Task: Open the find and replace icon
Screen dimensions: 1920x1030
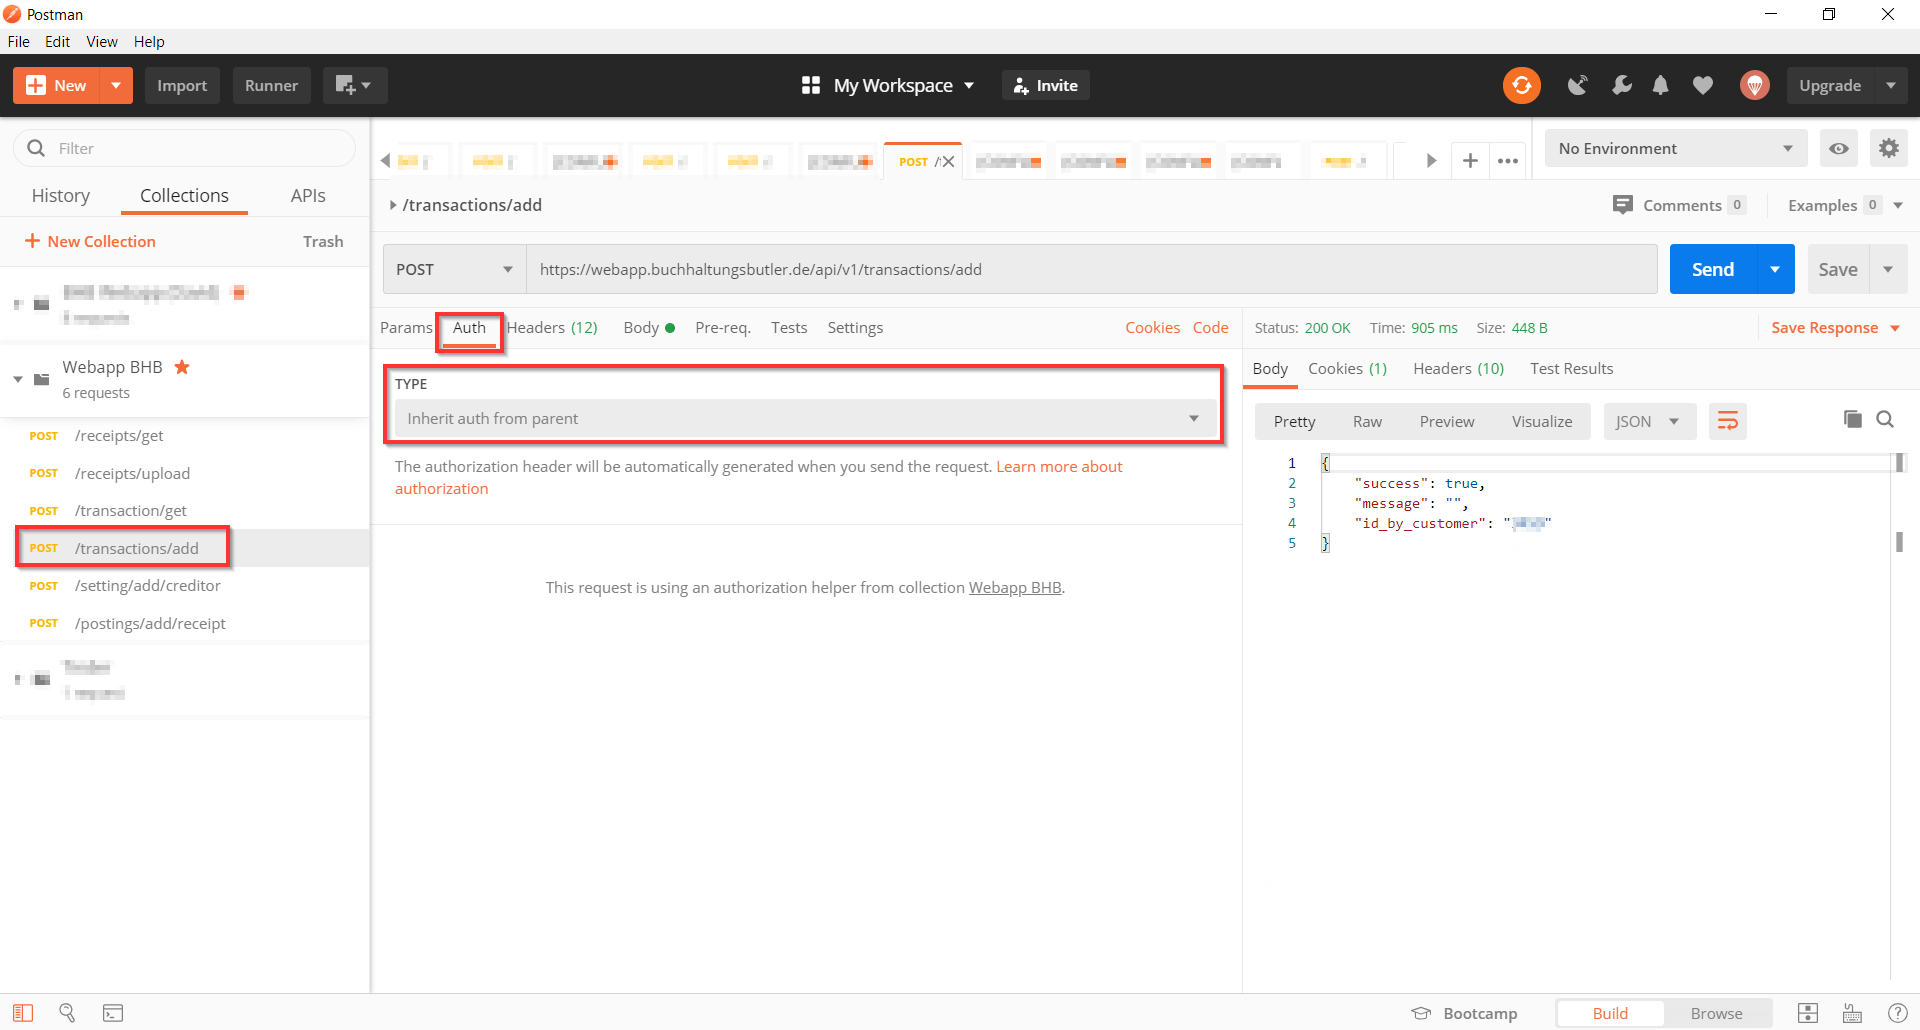Action: 67,1013
